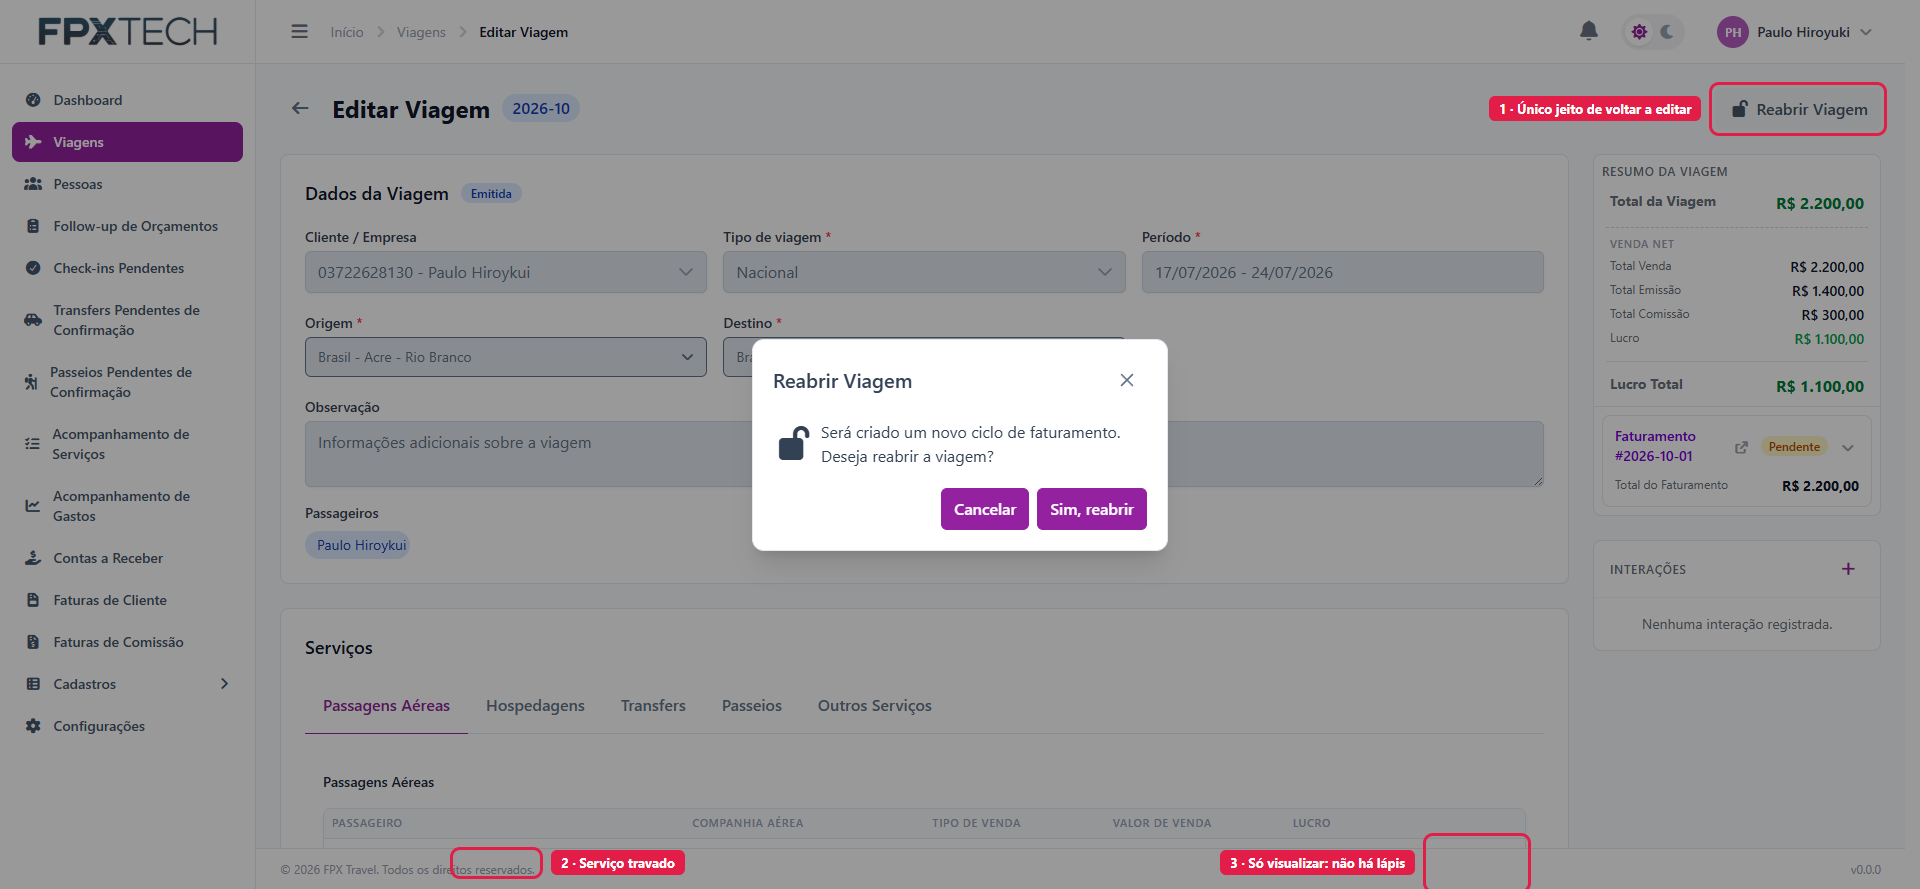Open the notifications bell
The image size is (1920, 889).
(x=1588, y=31)
